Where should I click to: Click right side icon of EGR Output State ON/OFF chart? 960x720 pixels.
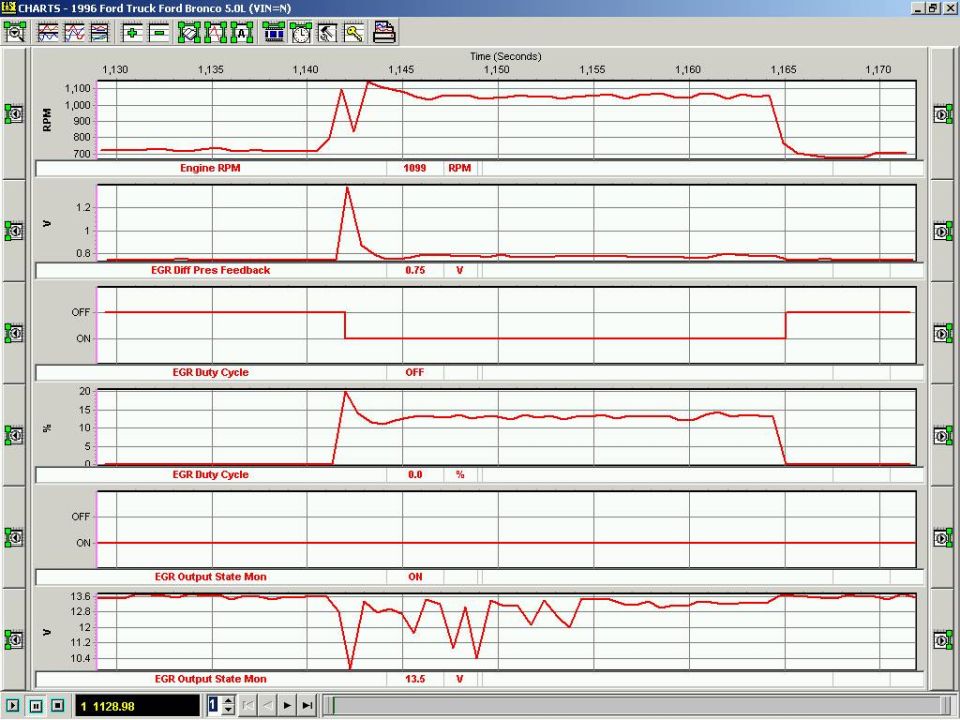[943, 538]
